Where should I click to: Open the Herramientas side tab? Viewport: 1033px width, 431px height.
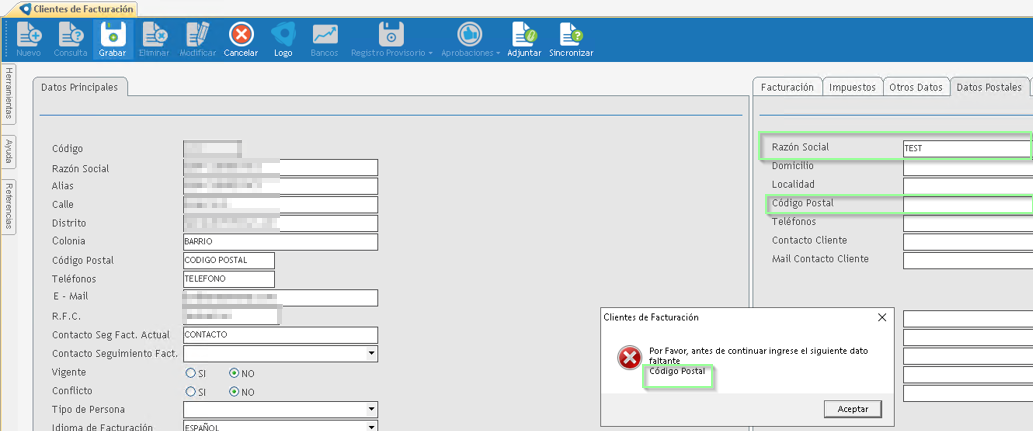[x=9, y=93]
